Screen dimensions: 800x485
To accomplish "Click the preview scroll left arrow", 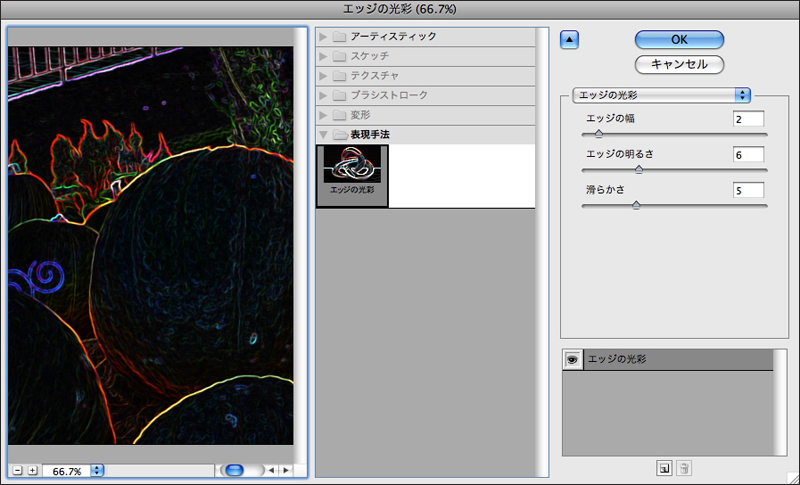I will [x=272, y=470].
